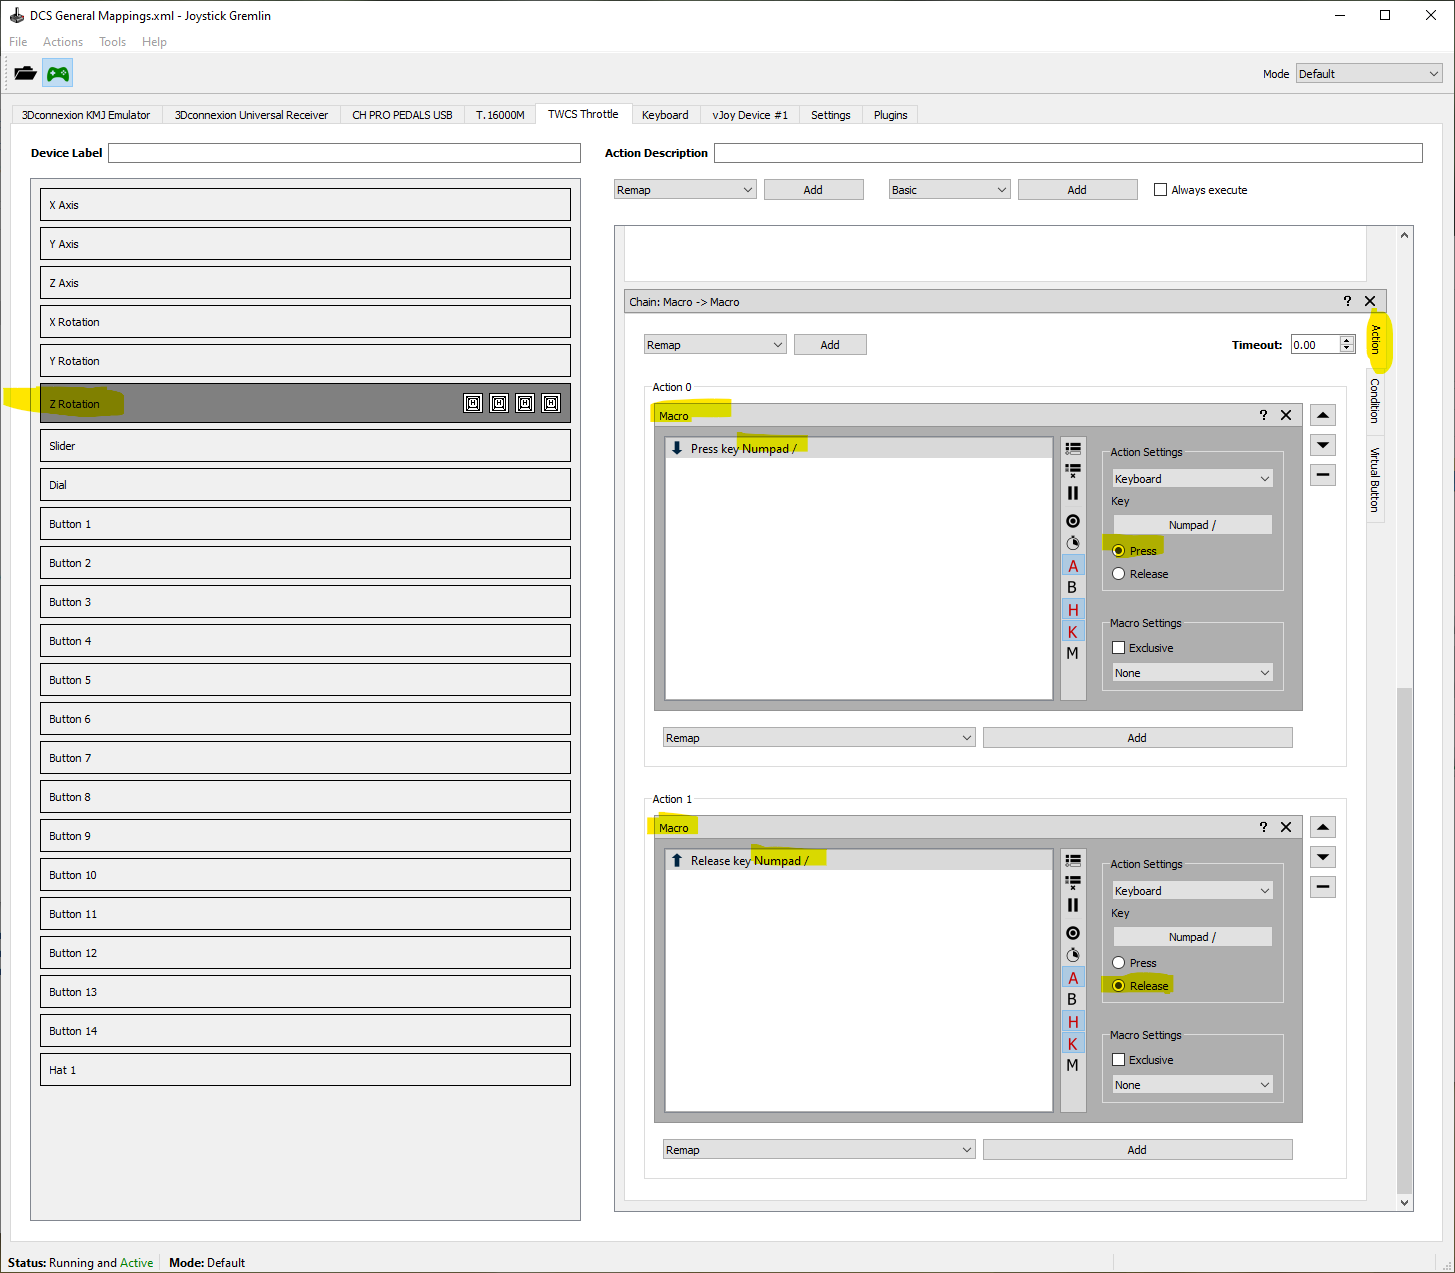This screenshot has height=1273, width=1455.
Task: Toggle M mouse icon in Action 0 macro
Action: point(1073,653)
